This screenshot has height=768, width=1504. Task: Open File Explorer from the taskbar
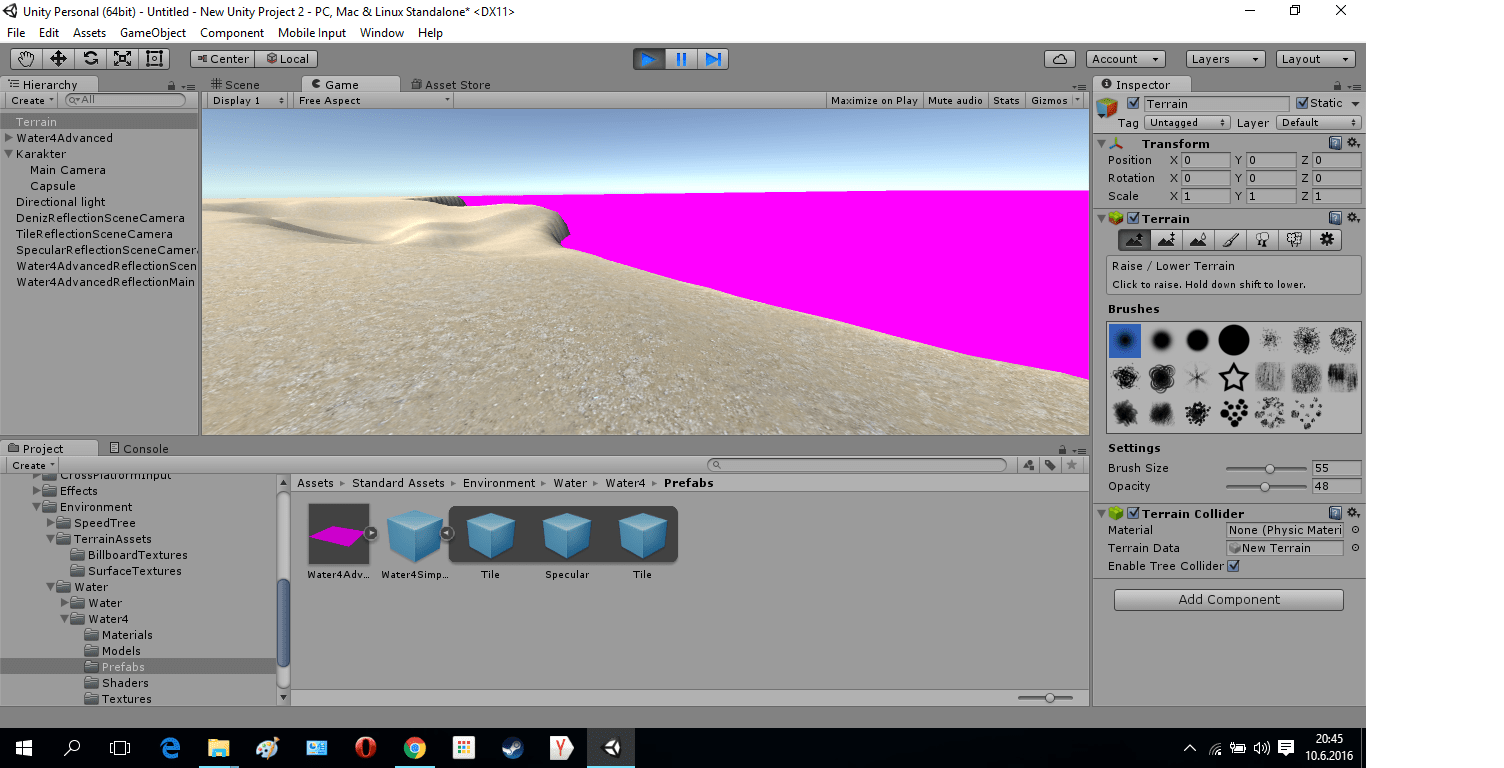tap(219, 748)
